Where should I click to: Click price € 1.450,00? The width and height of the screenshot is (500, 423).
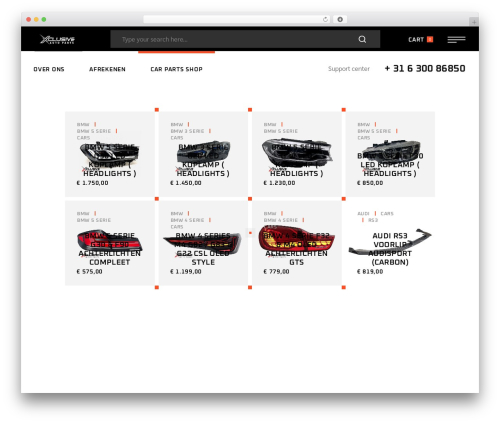tap(186, 183)
